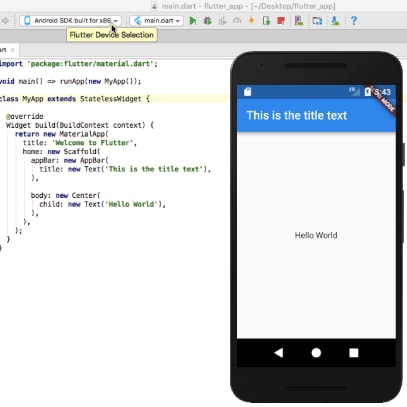Screen dimensions: 407x407
Task: Click the 'StatelessWidget' class name in code
Action: (x=111, y=99)
